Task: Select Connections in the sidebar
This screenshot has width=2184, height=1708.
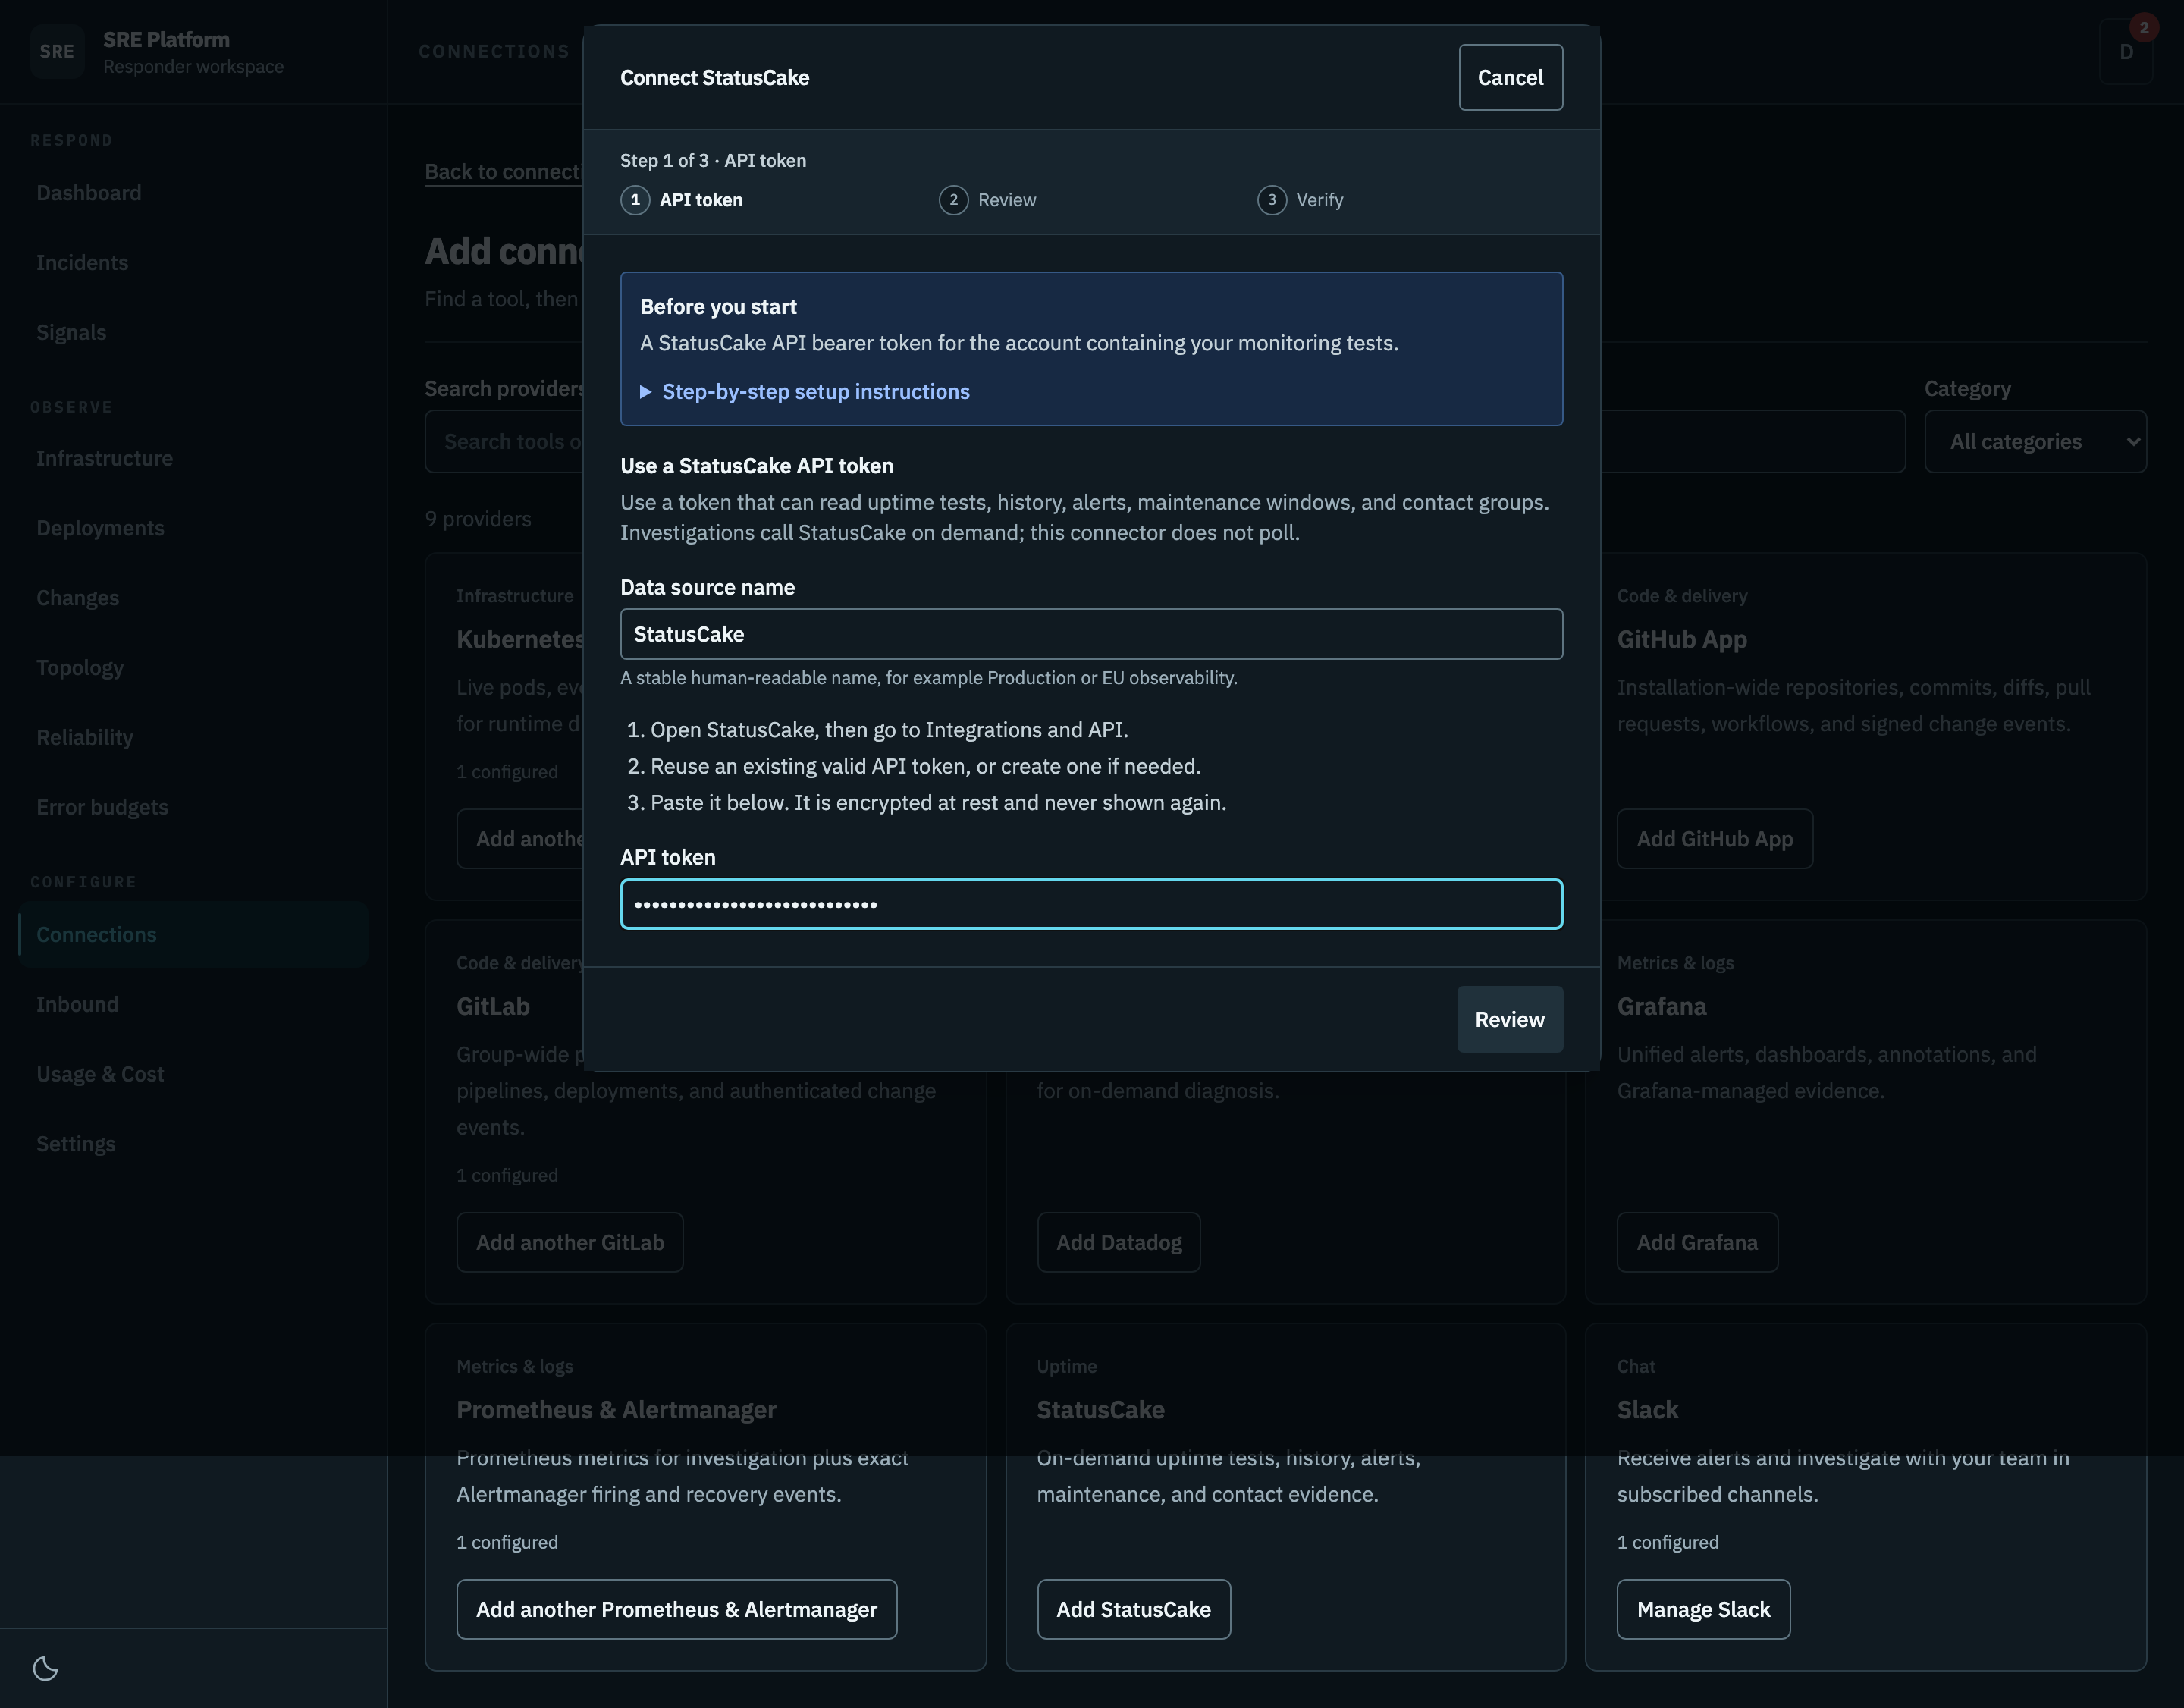Action: 193,935
